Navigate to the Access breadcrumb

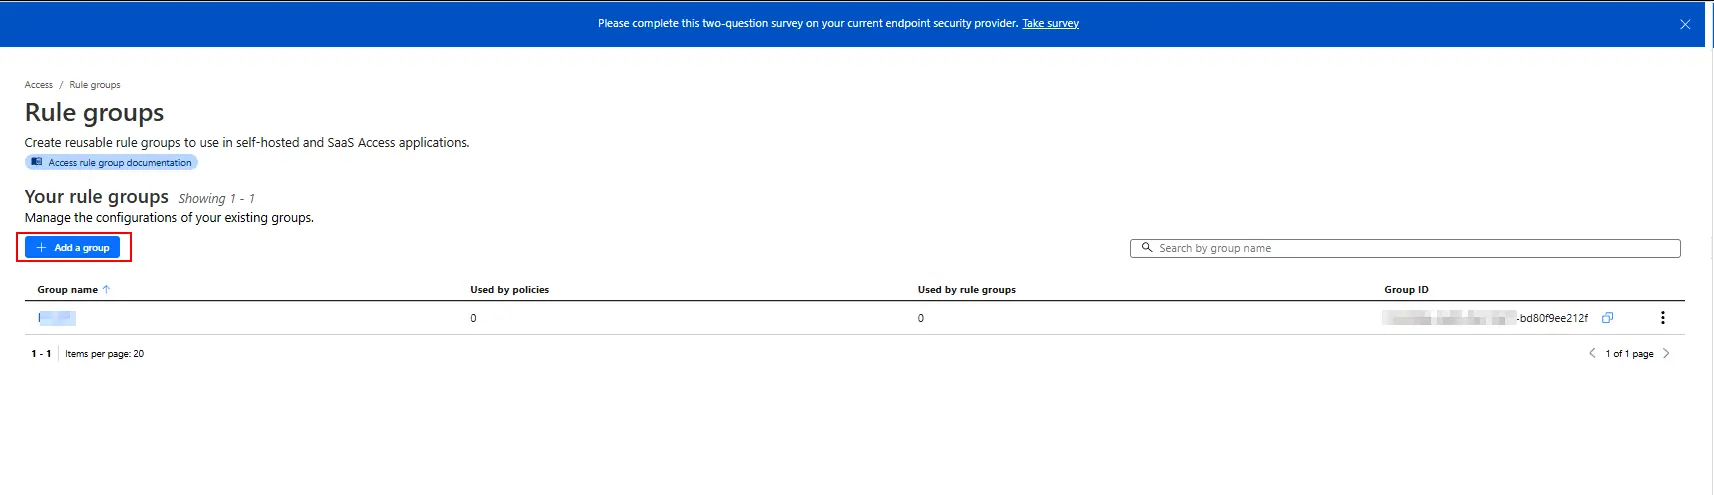tap(39, 85)
